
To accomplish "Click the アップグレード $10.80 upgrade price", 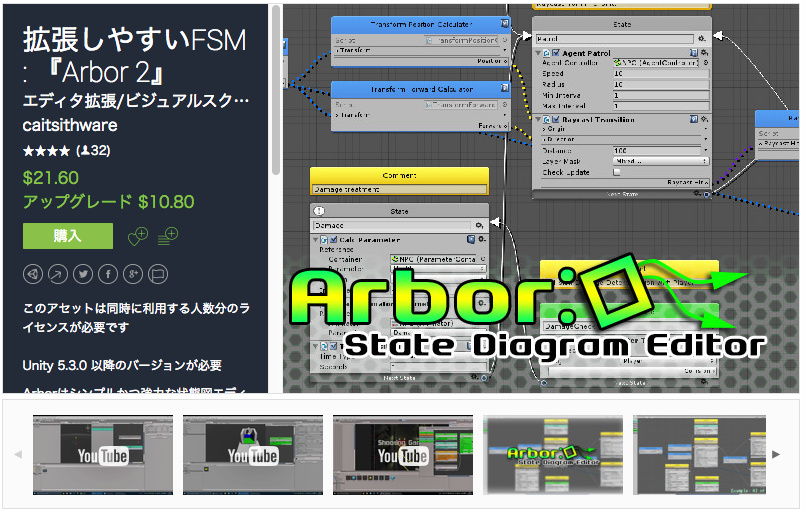I will click(109, 201).
